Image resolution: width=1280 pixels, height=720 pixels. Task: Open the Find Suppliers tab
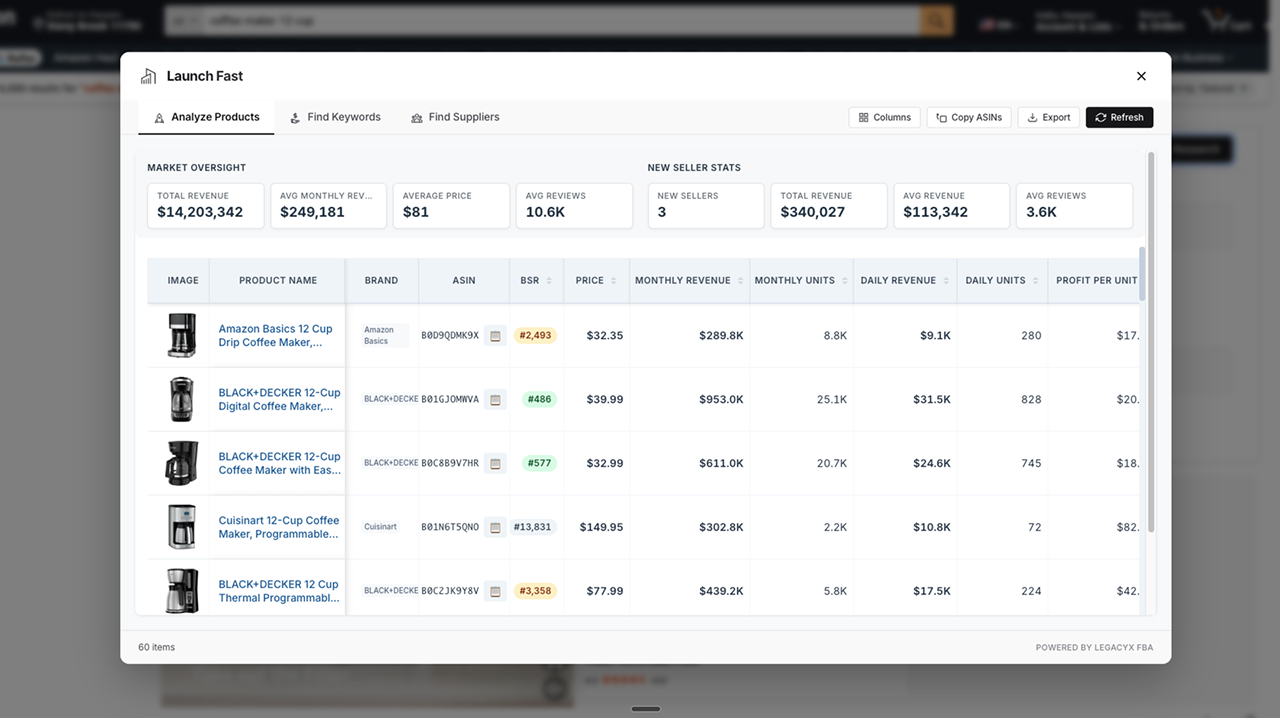pos(455,117)
